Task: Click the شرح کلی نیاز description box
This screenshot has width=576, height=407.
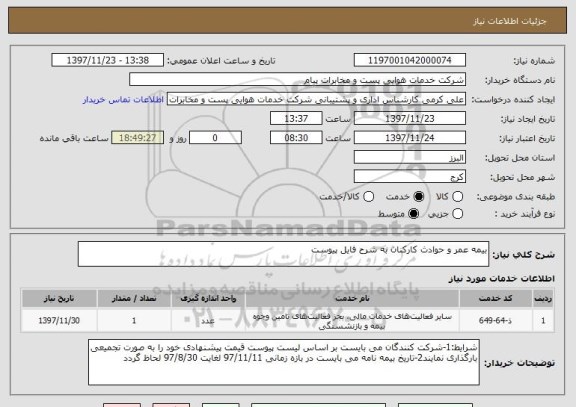Action: pos(283,254)
